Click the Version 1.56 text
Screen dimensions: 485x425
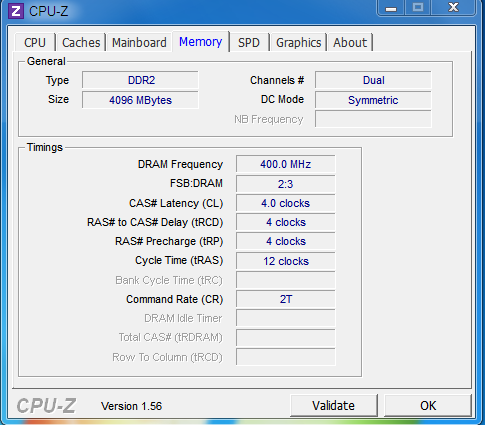coord(131,406)
